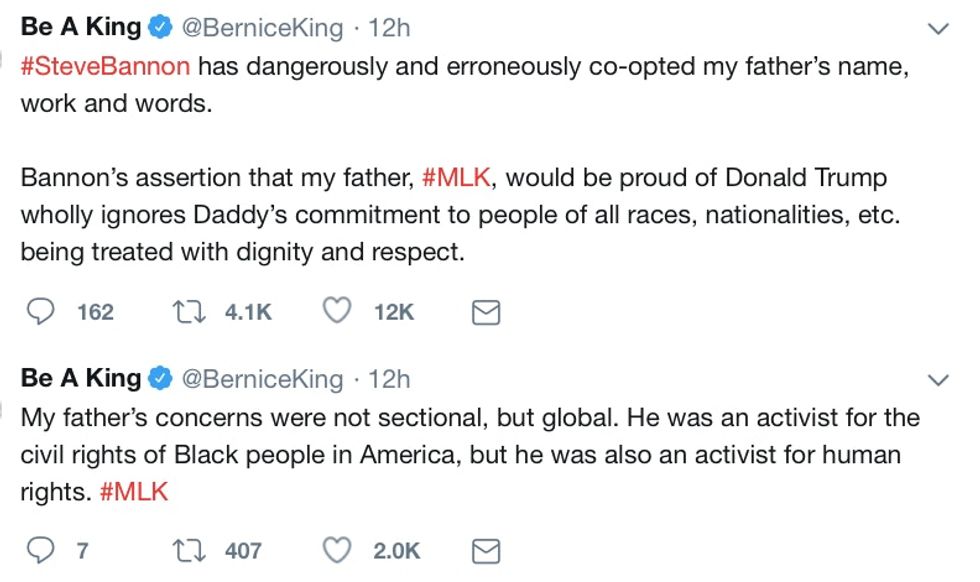
Task: Reply to the #SteveBannon tweet
Action: pyautogui.click(x=39, y=313)
